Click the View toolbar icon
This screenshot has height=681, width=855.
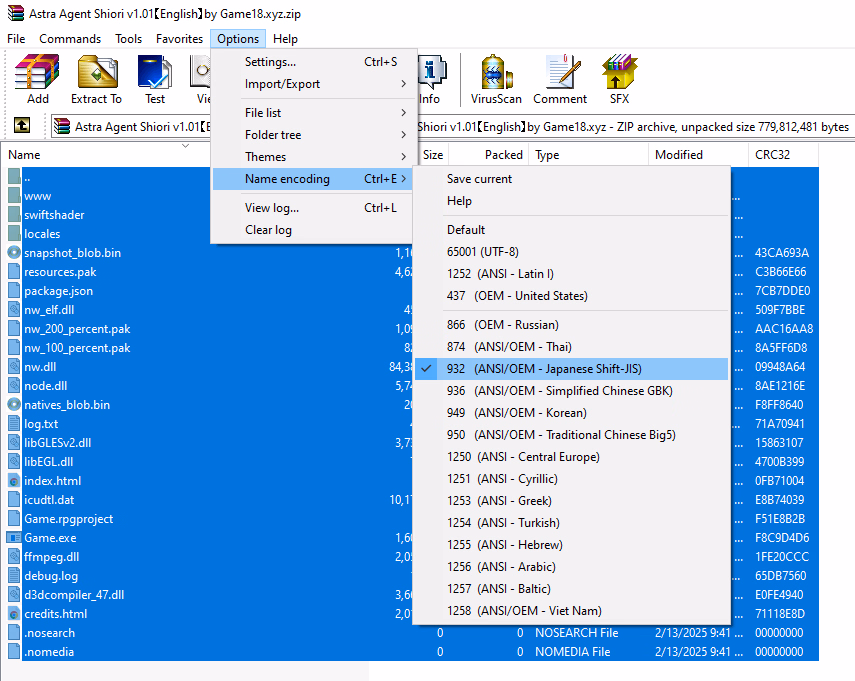201,71
